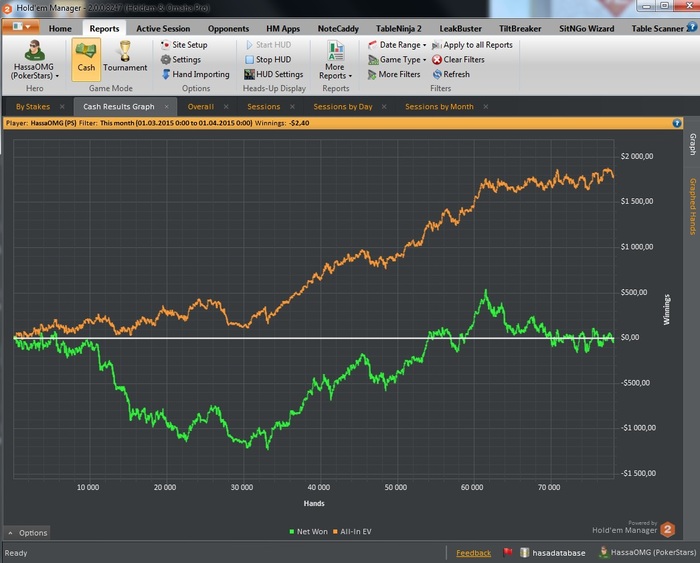The width and height of the screenshot is (700, 563).
Task: Expand the Options panel button
Action: pyautogui.click(x=27, y=533)
